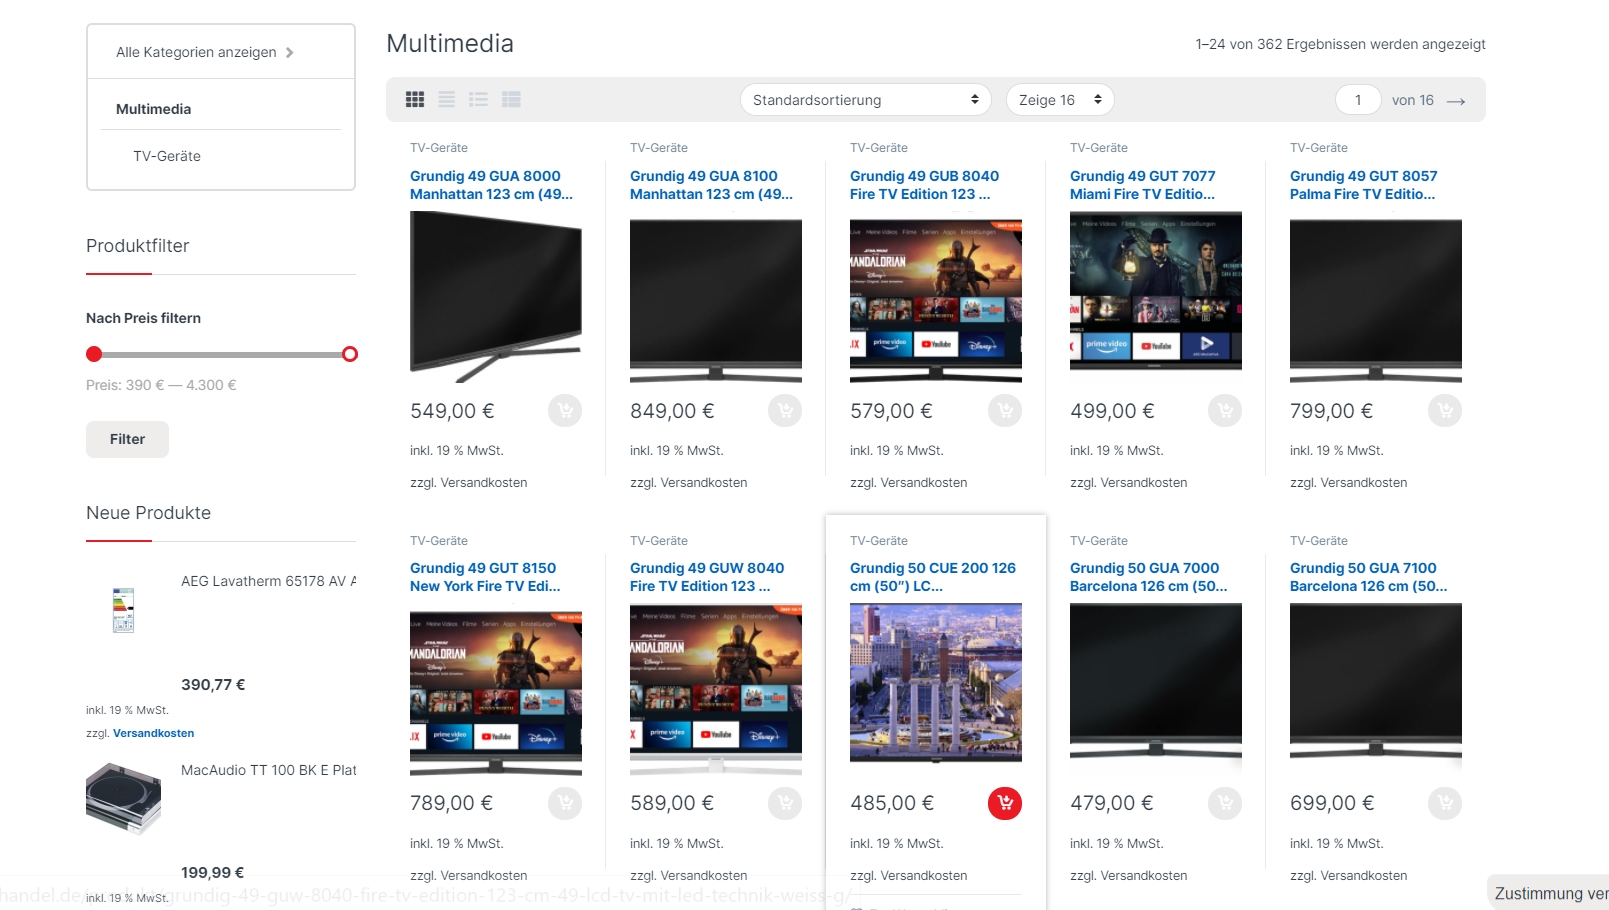View Grundig 50 CUE 200 product image
Screen dimensions: 1609x910
click(x=936, y=689)
